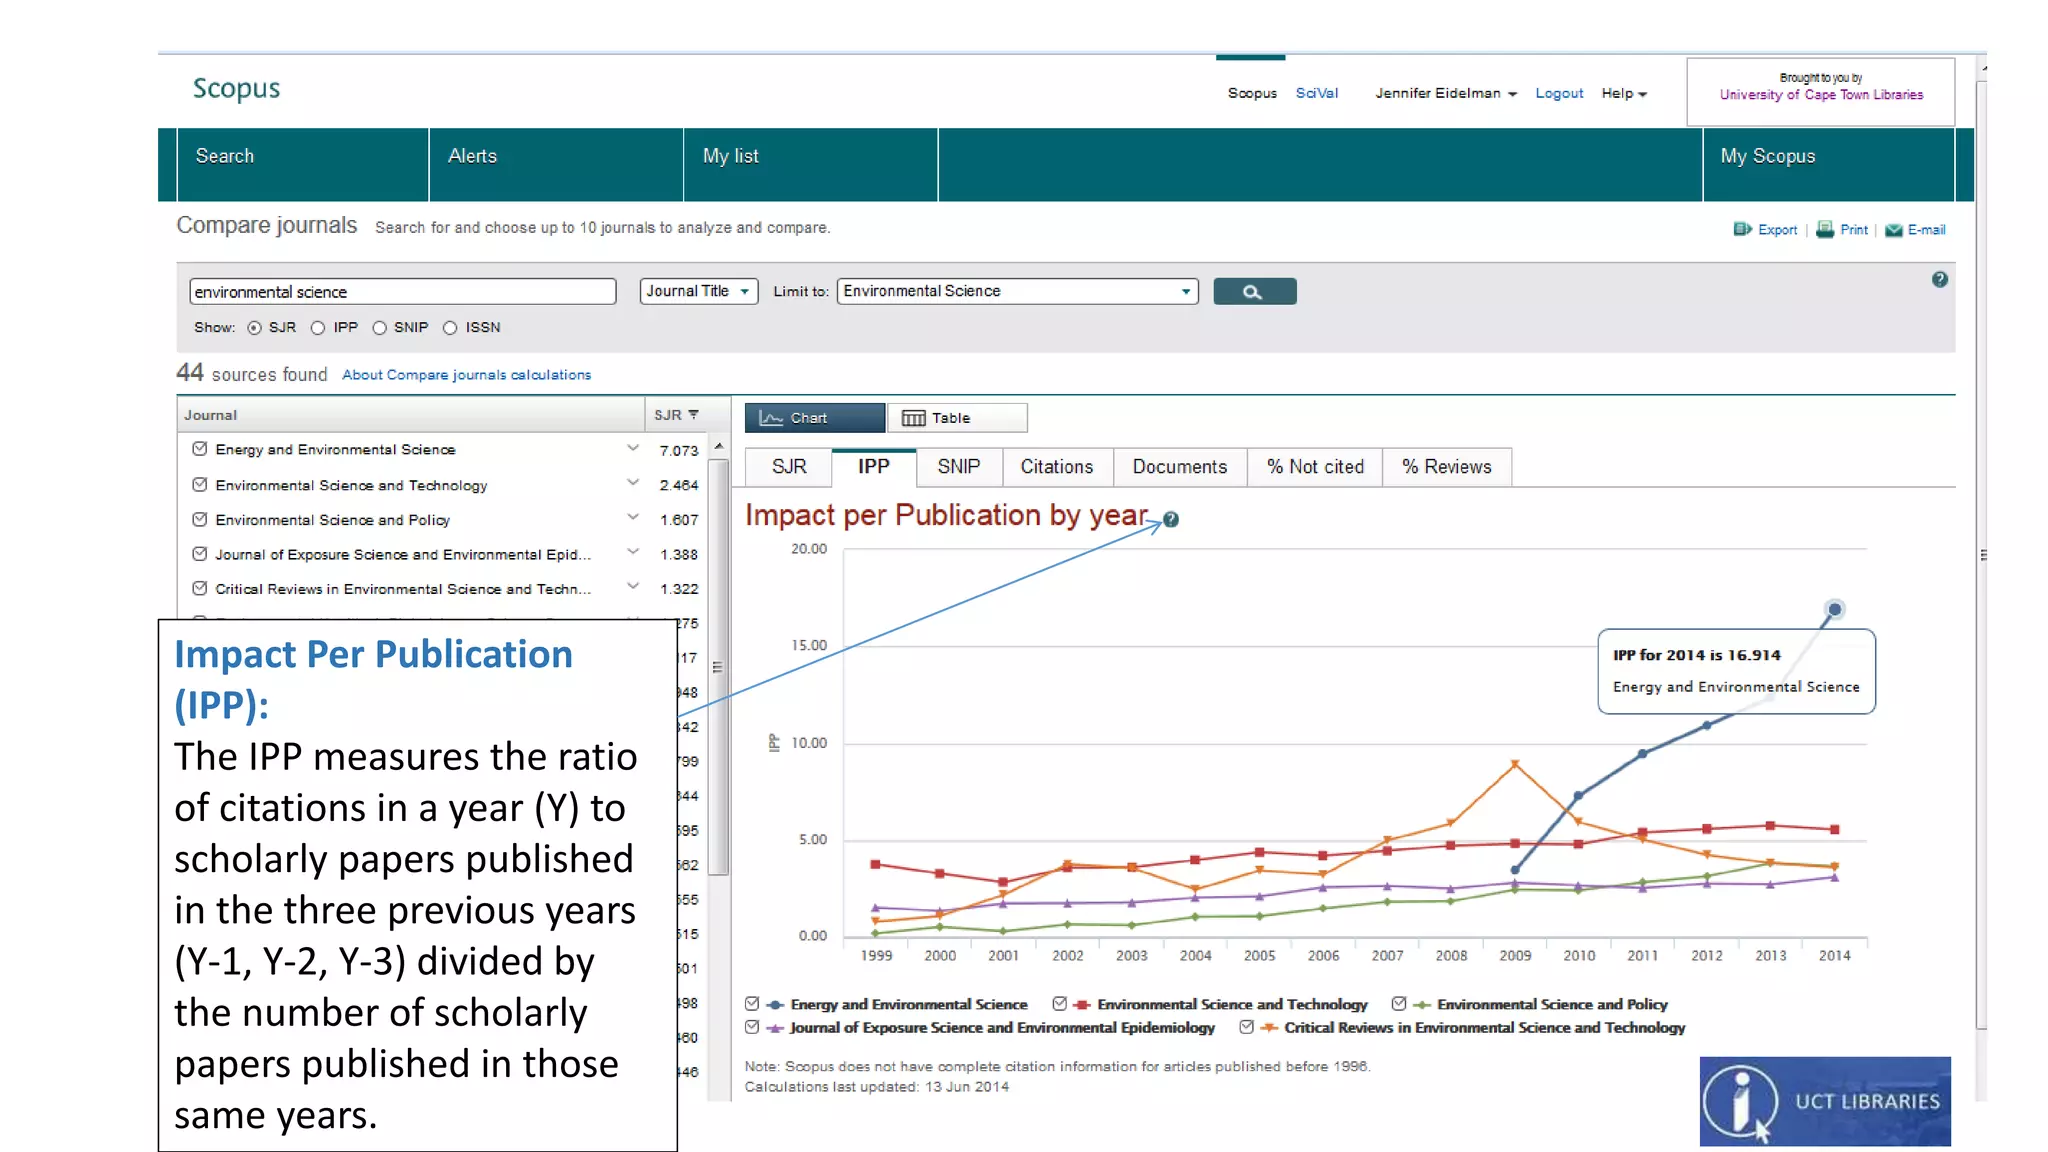Switch to the Documents tab

point(1179,467)
